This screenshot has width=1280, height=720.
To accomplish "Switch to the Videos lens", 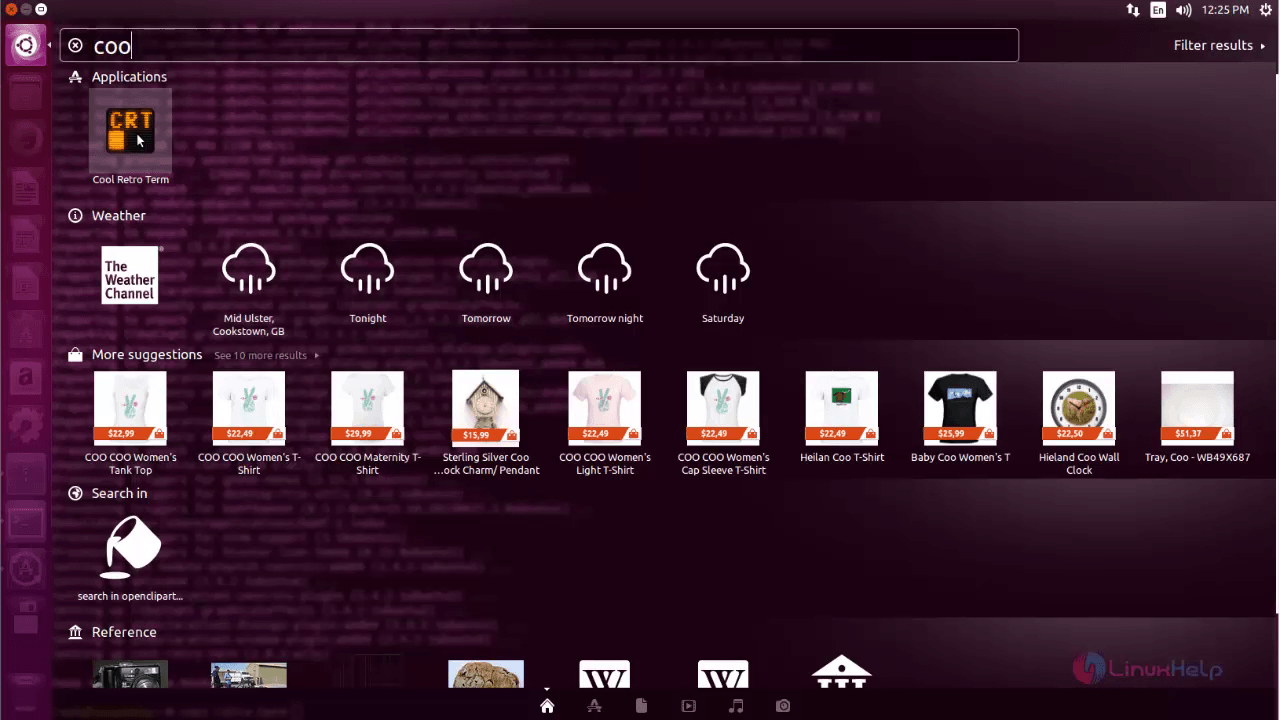I will [688, 706].
